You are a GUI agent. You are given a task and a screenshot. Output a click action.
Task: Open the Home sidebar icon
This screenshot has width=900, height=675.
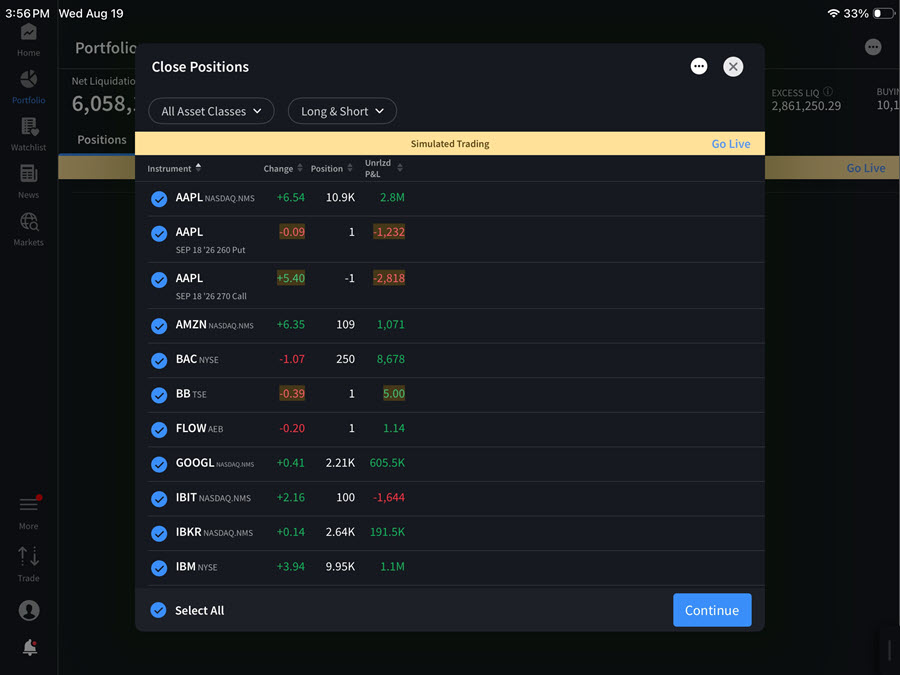coord(28,33)
